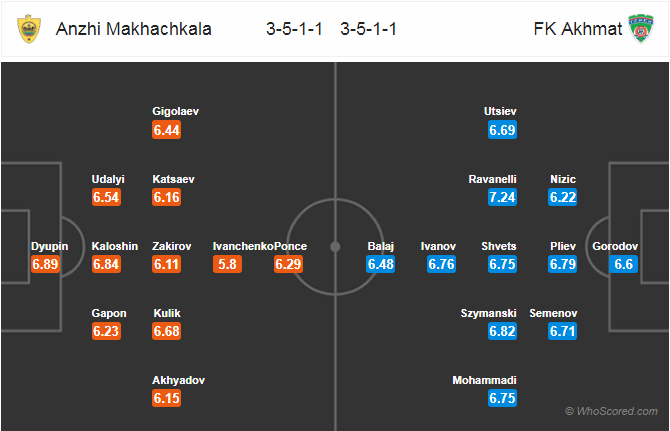The width and height of the screenshot is (670, 431).
Task: Click player name Gigolaev
Action: [x=176, y=111]
